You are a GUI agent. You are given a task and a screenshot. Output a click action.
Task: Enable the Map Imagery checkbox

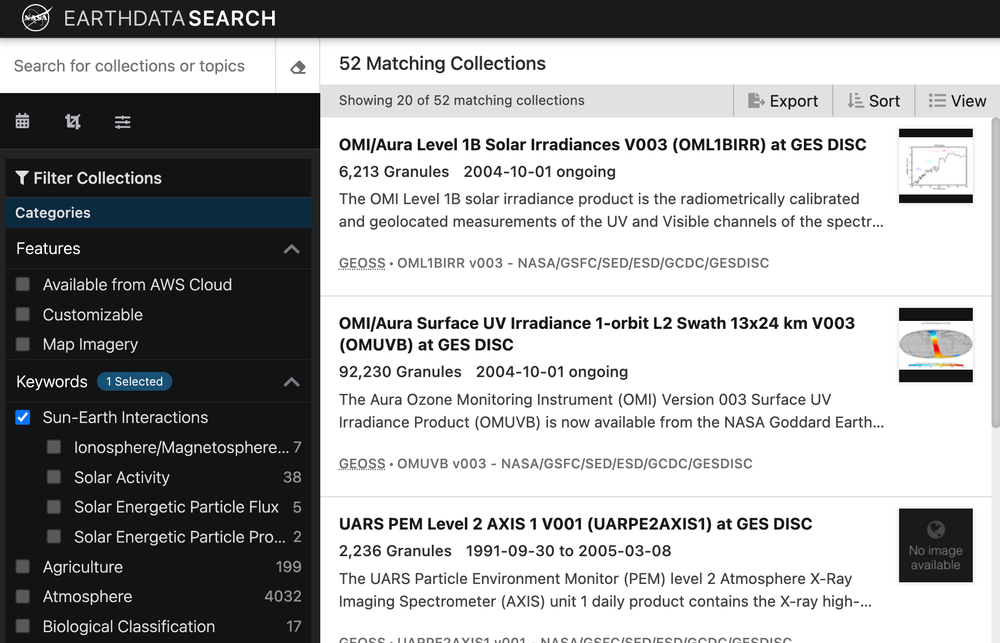[23, 344]
